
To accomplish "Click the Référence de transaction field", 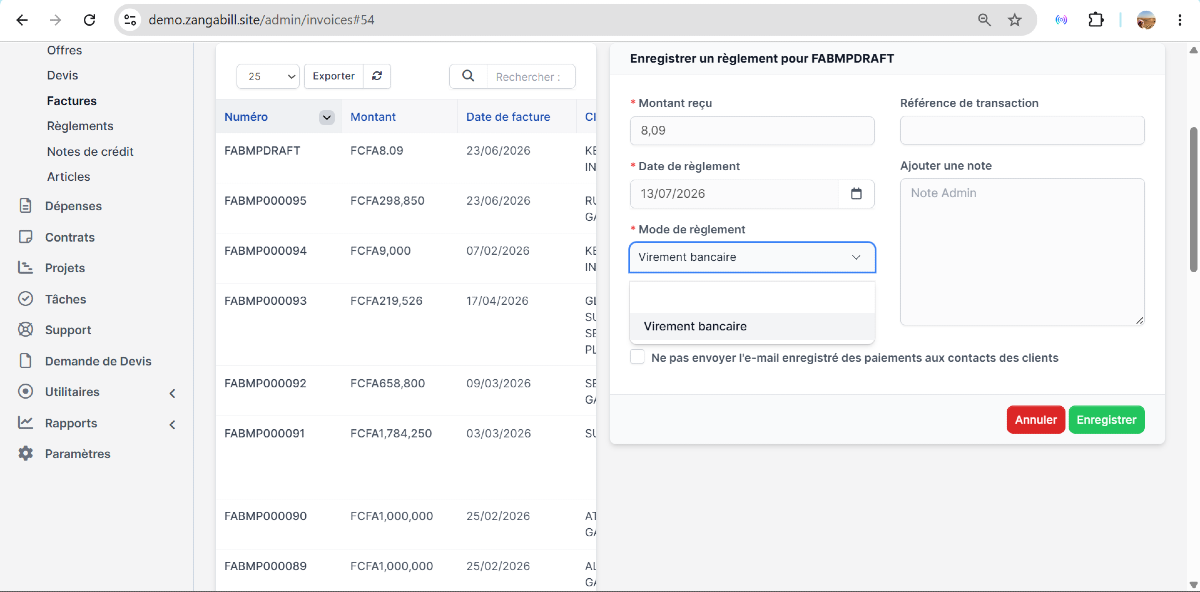I will [1022, 131].
